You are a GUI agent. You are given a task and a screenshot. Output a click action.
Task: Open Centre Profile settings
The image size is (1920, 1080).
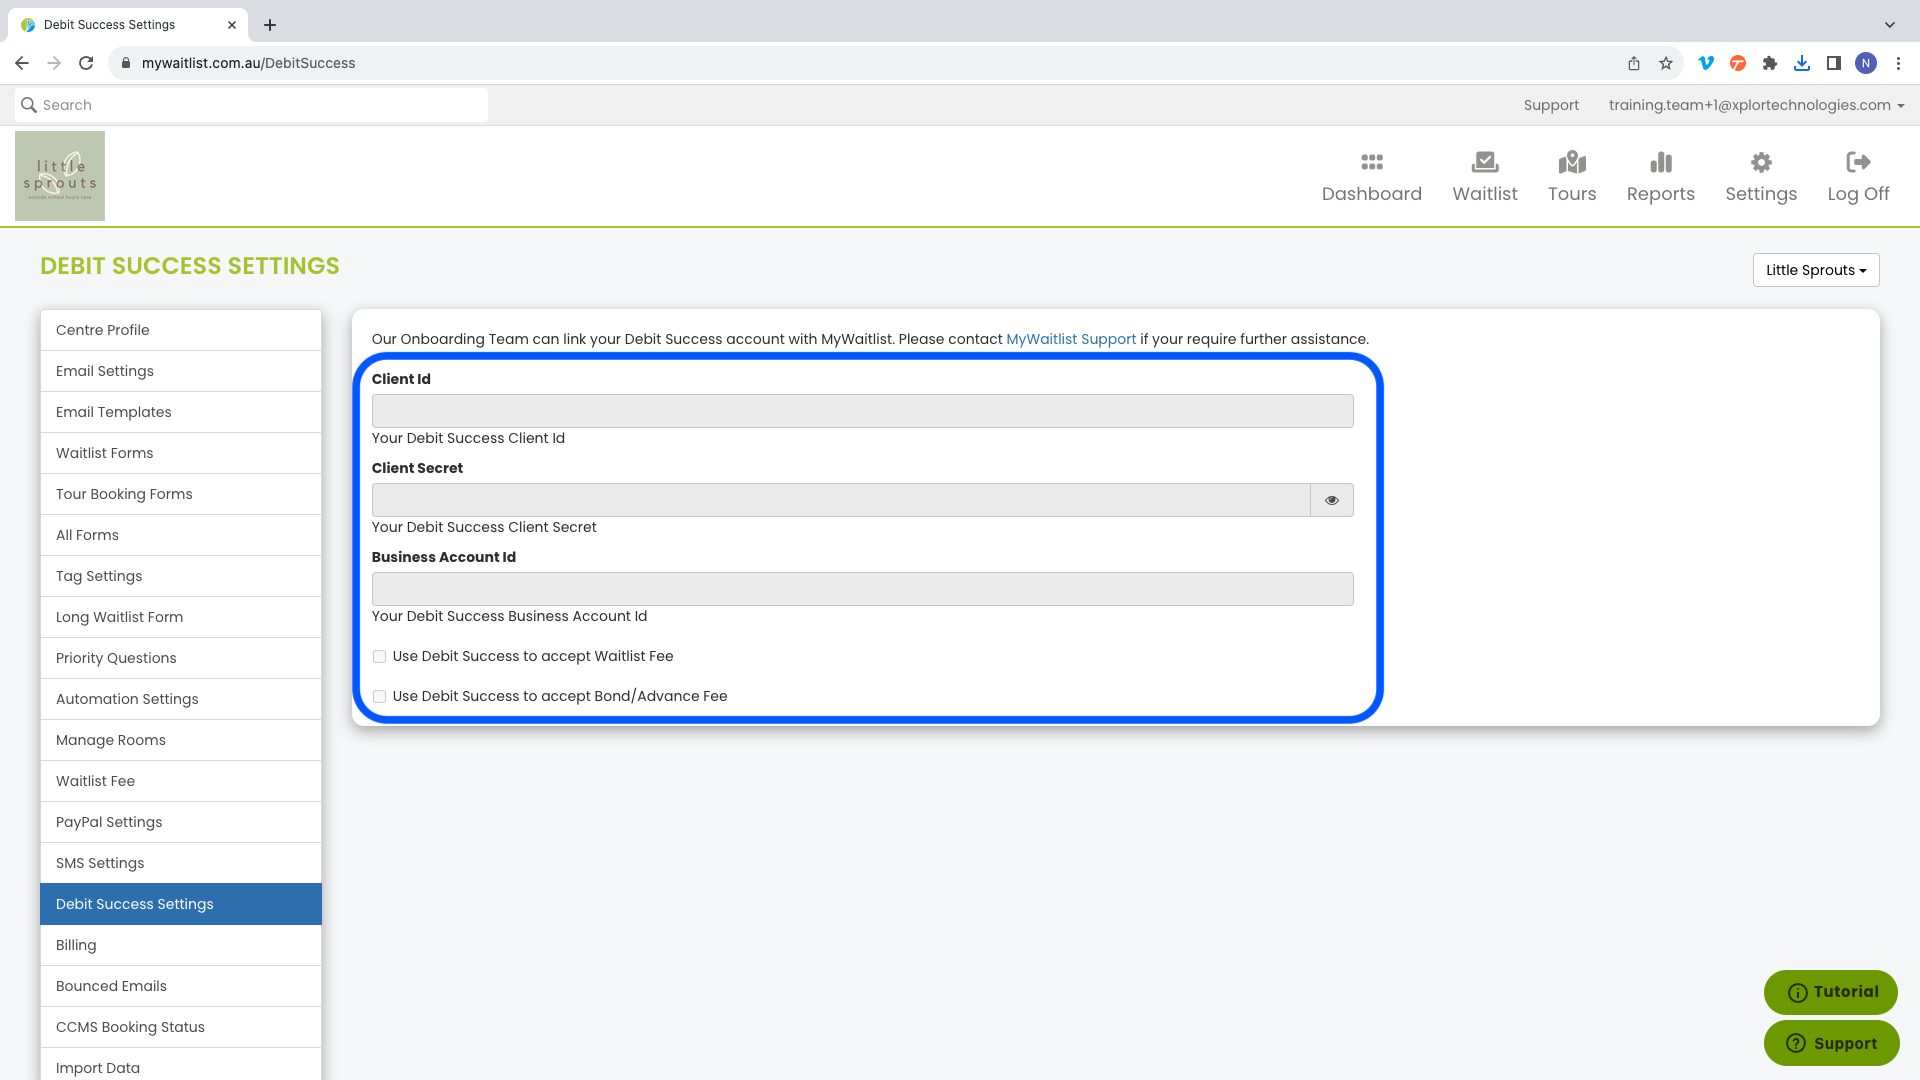click(181, 330)
